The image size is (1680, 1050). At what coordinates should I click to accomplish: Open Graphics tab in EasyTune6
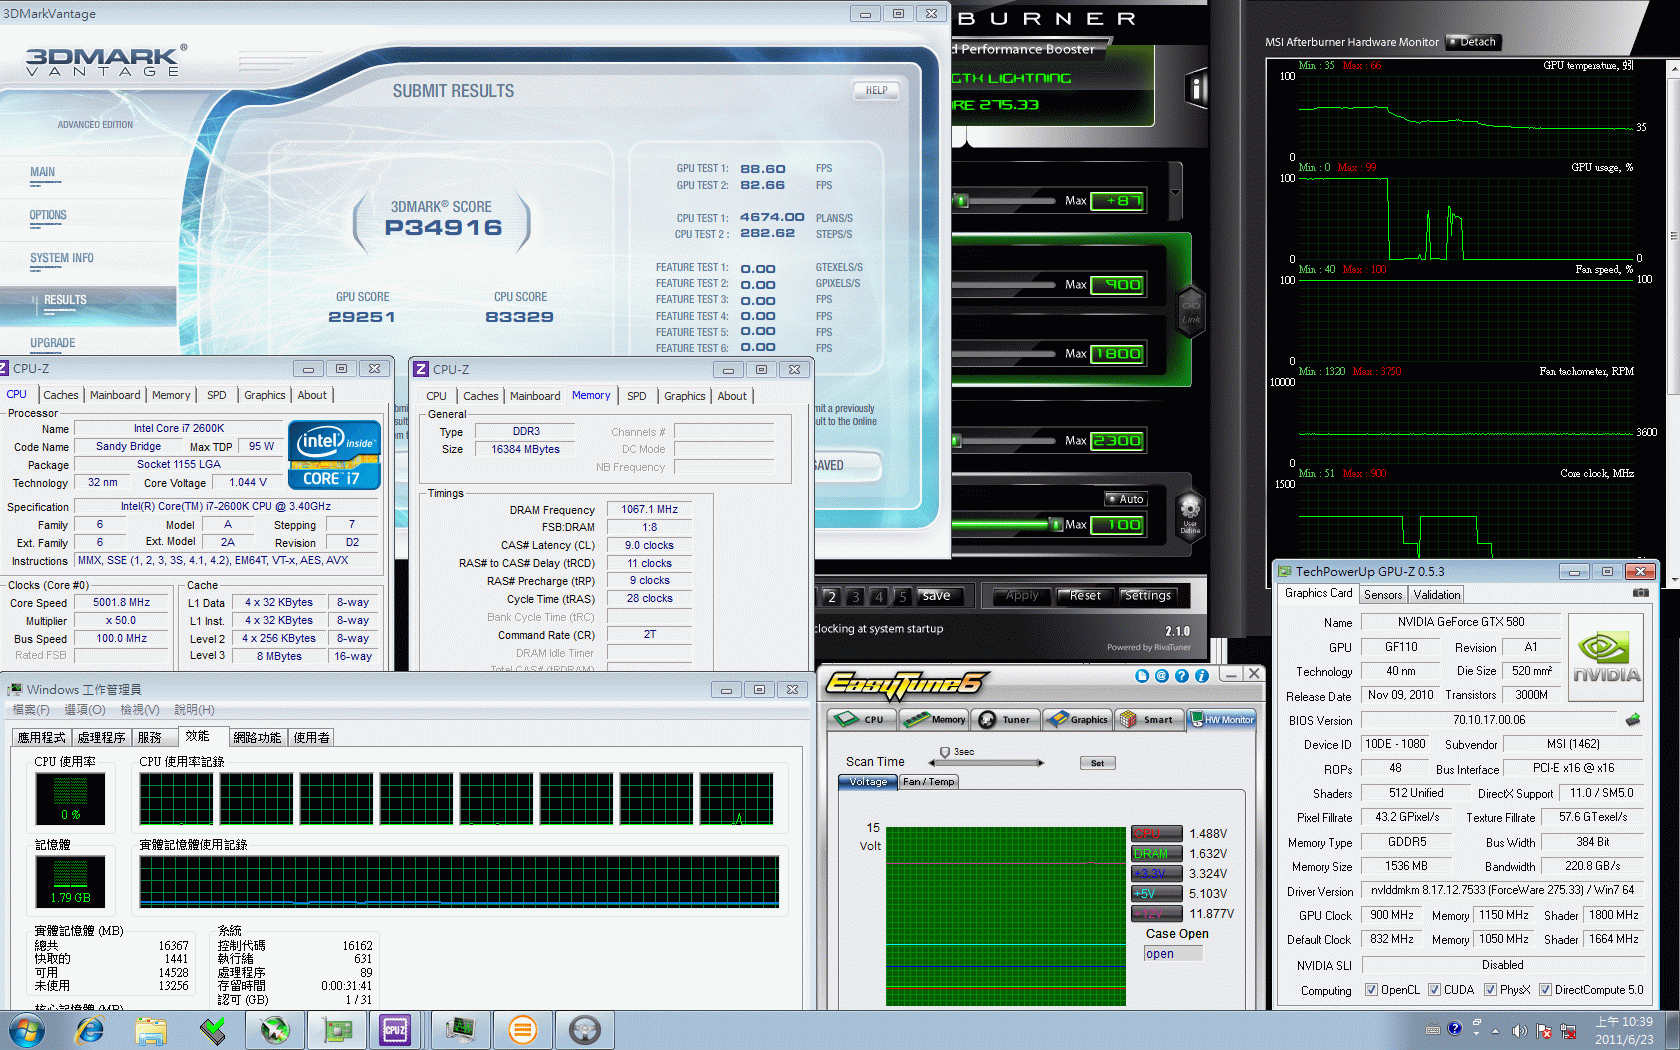point(1077,720)
